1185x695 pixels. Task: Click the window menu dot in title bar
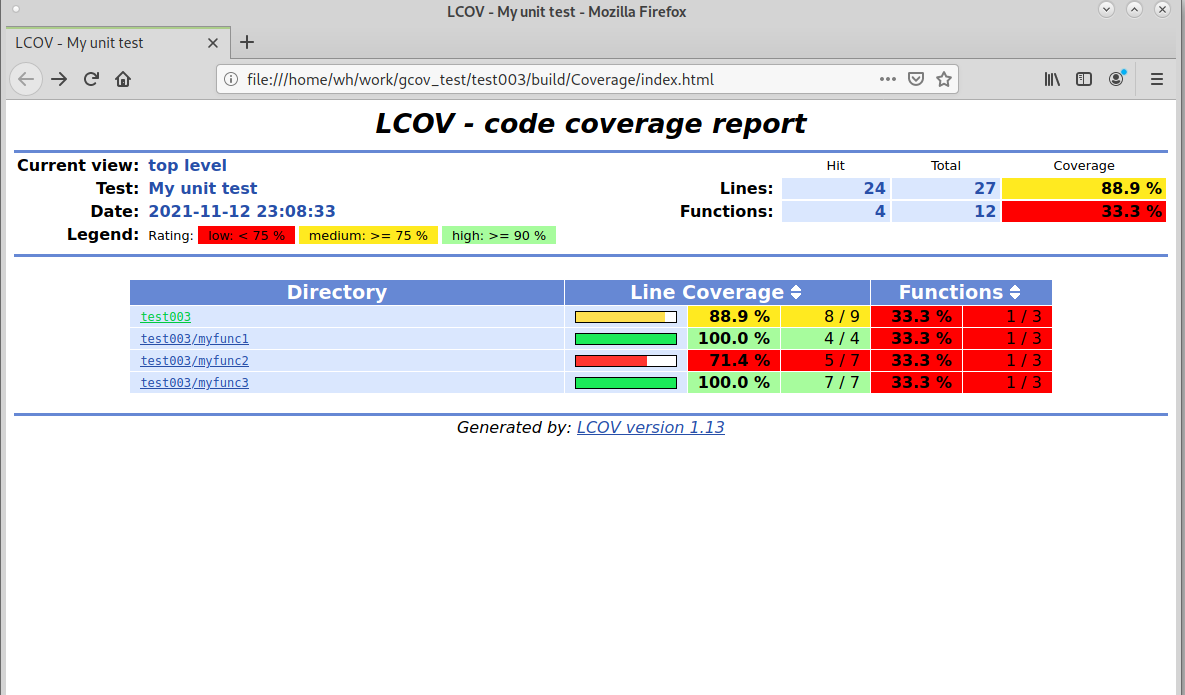pyautogui.click(x=16, y=10)
